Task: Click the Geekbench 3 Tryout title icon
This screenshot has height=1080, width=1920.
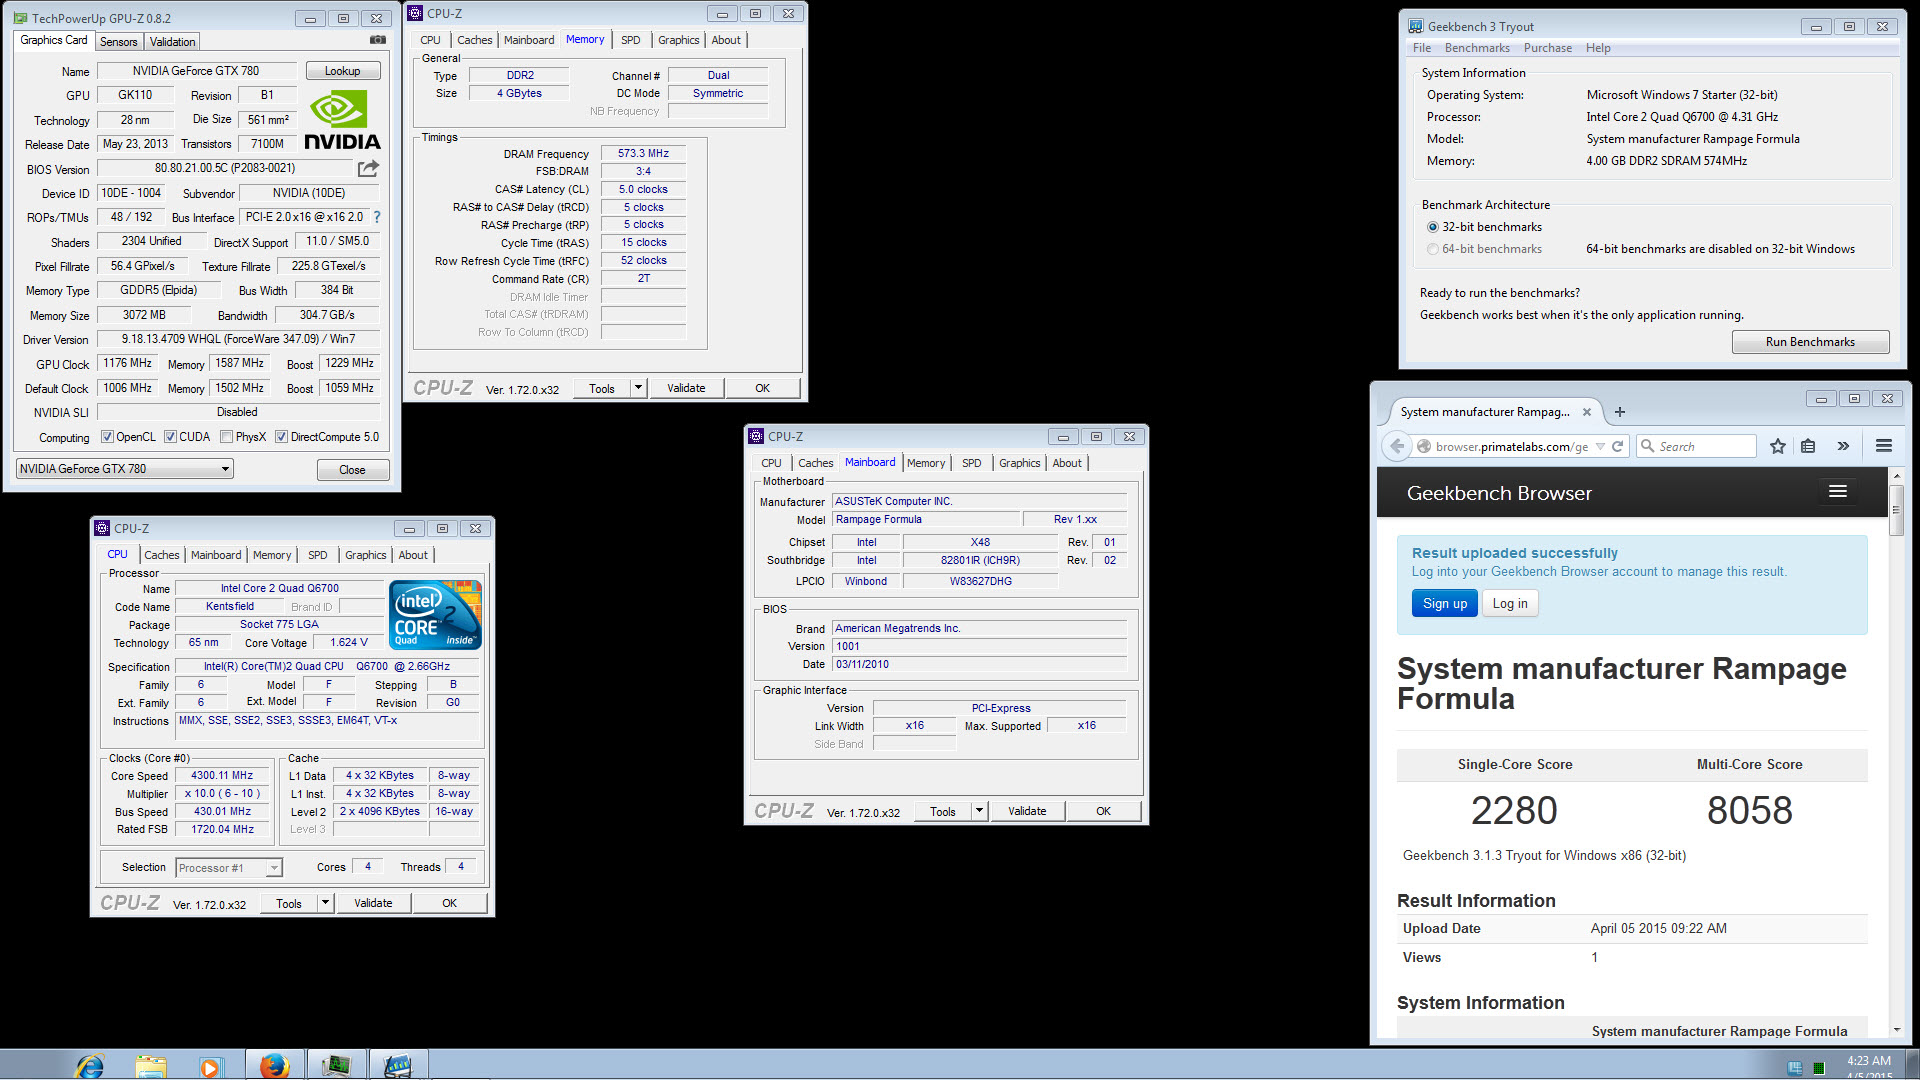Action: click(x=1416, y=26)
